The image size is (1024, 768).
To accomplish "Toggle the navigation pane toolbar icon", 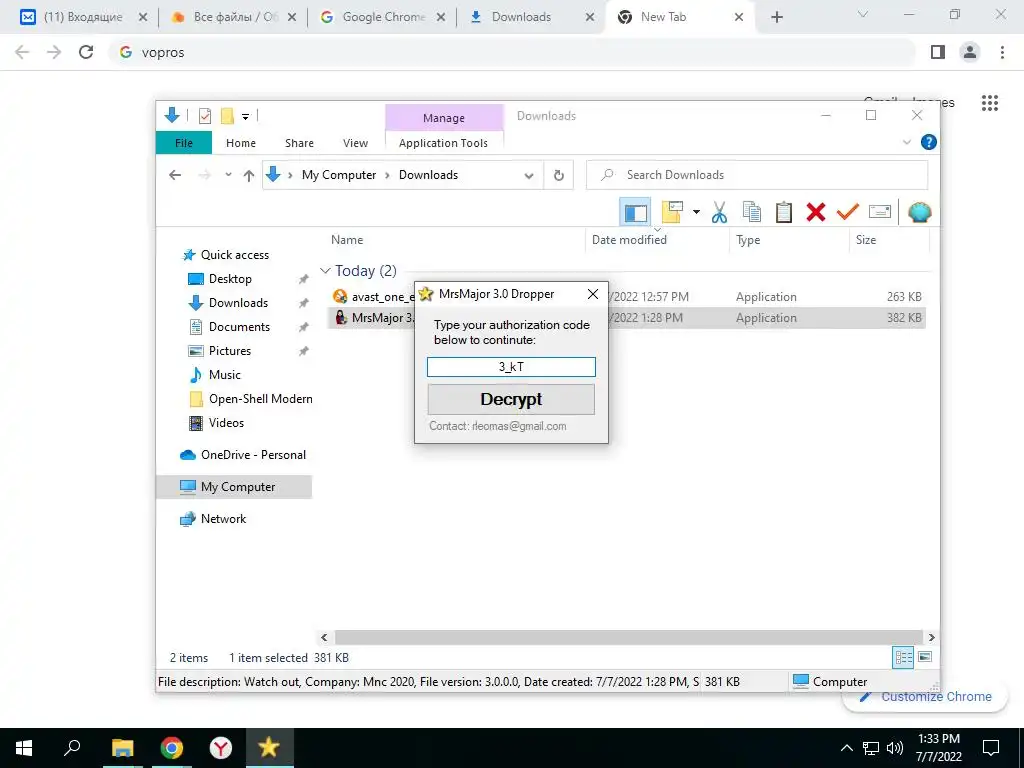I will click(635, 212).
